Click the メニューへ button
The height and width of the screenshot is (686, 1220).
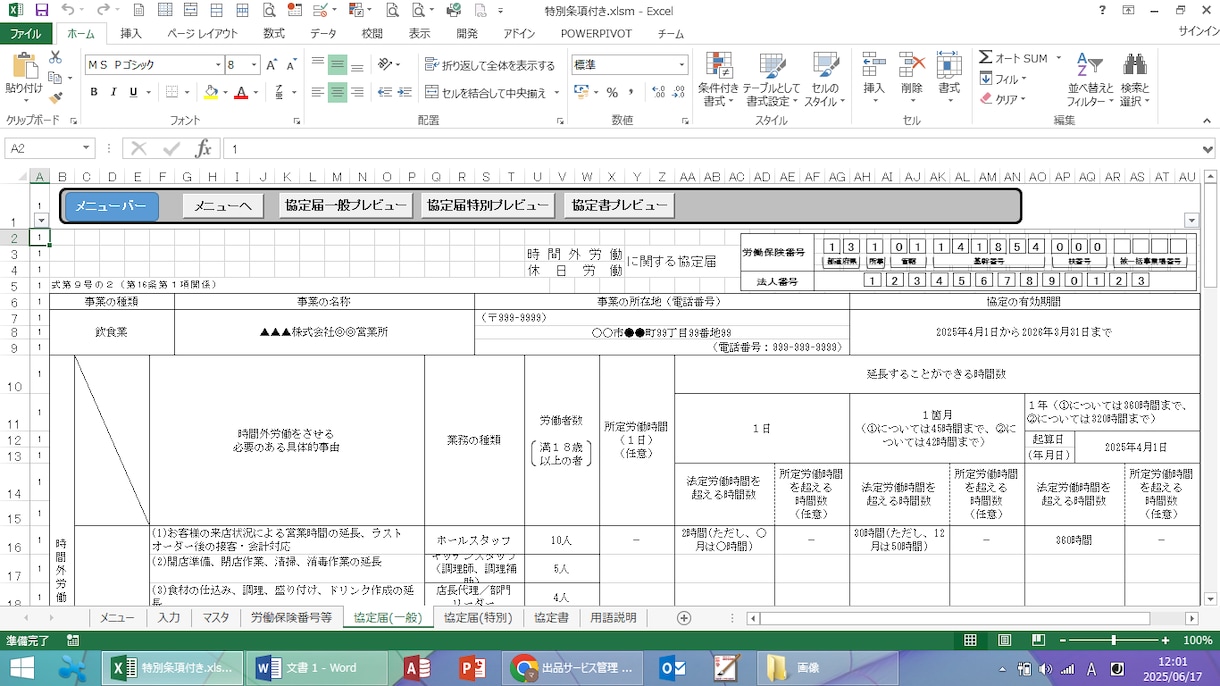click(x=223, y=206)
